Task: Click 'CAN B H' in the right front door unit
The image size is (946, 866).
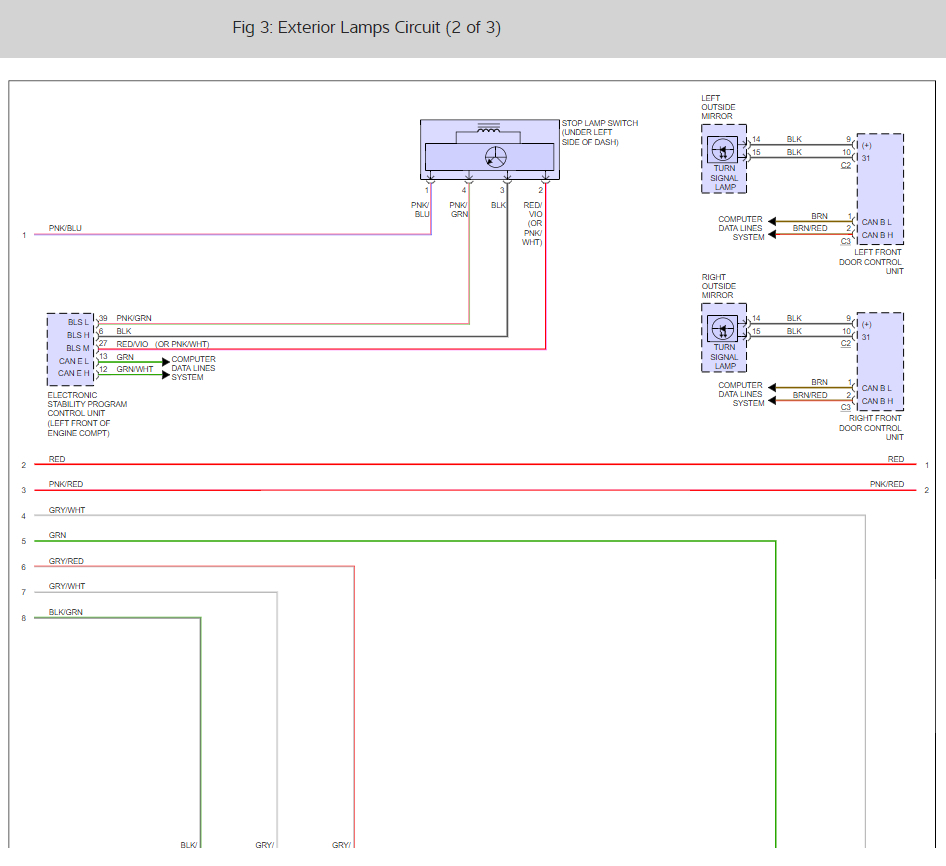Action: tap(877, 401)
